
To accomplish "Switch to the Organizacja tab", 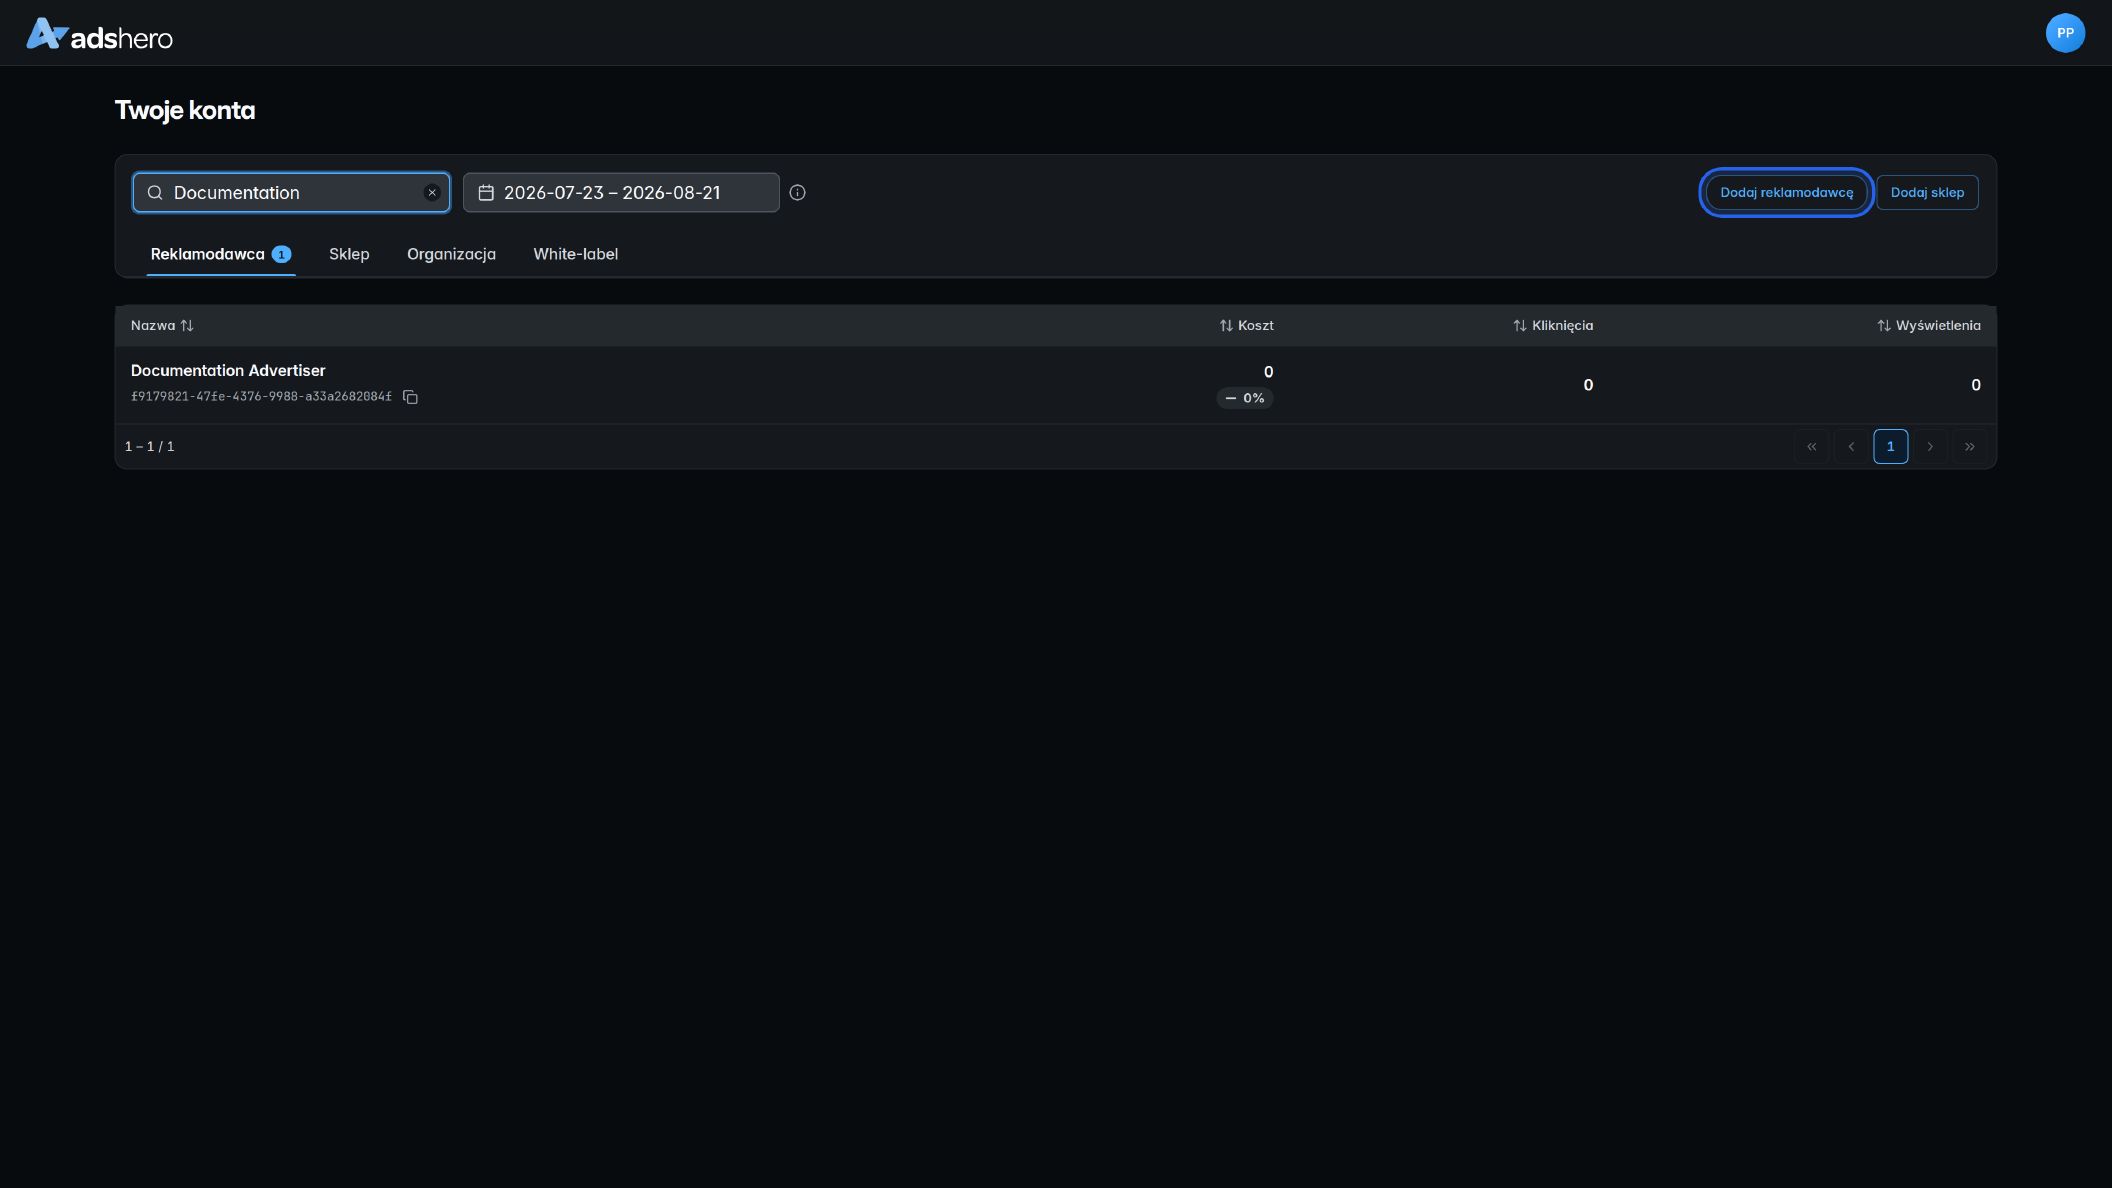I will click(451, 254).
